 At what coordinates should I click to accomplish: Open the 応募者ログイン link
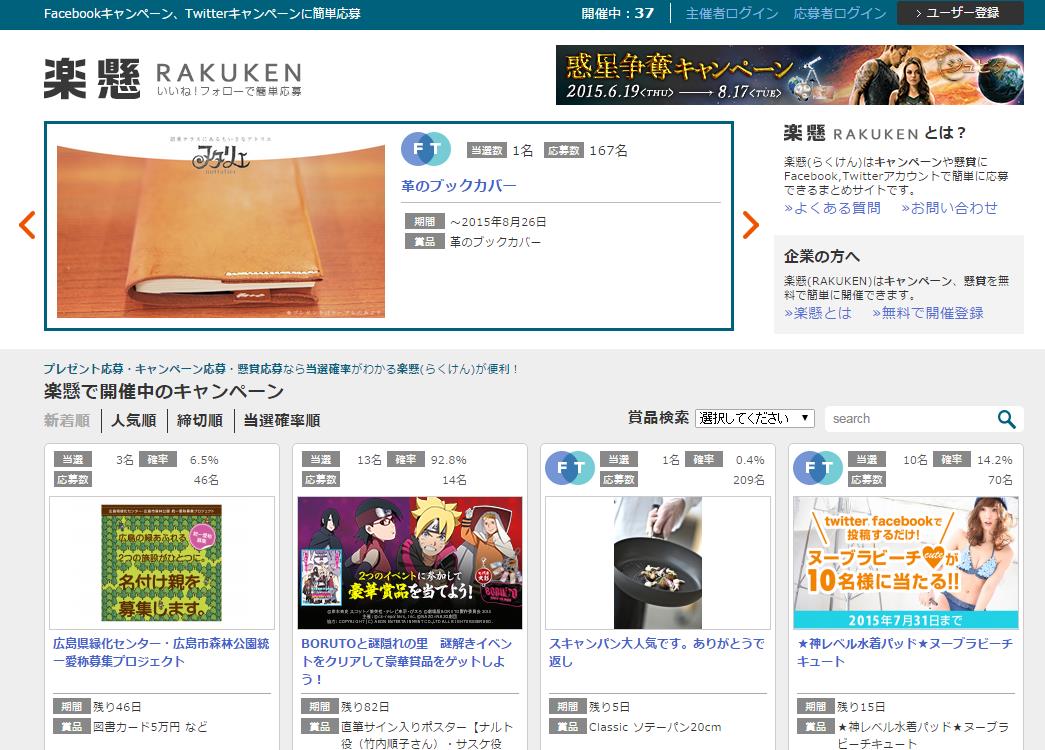tap(841, 14)
